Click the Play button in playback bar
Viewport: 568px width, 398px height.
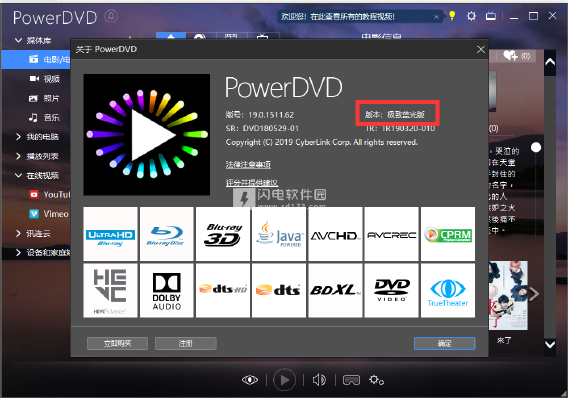(x=284, y=380)
